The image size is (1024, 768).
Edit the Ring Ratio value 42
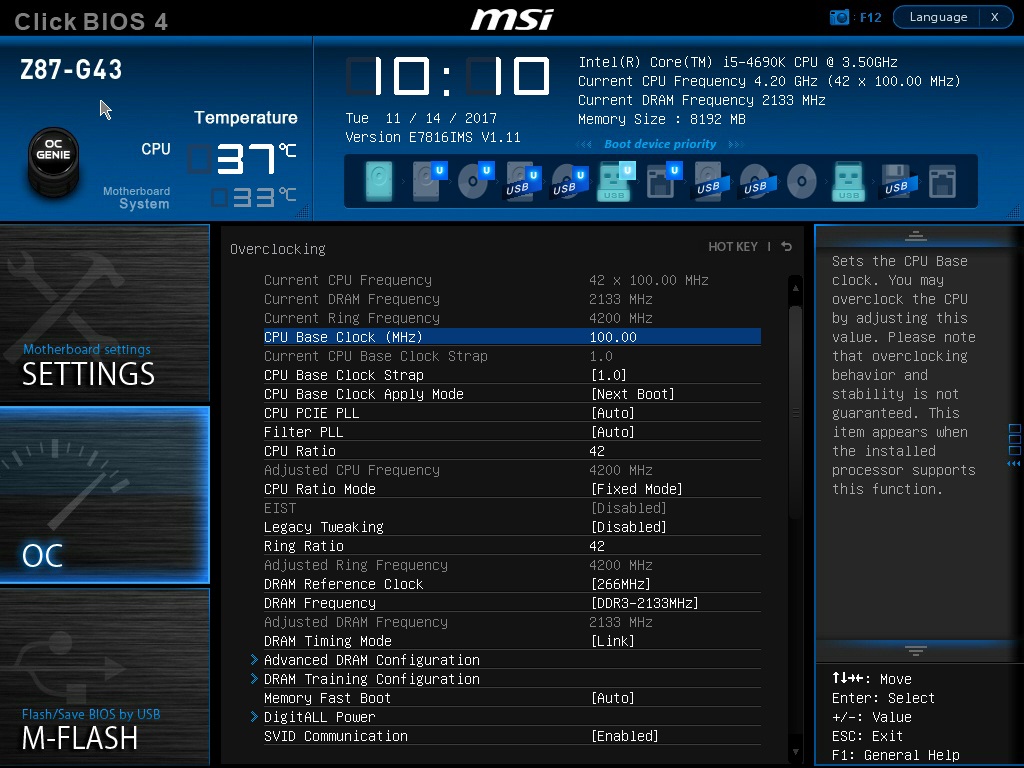597,546
